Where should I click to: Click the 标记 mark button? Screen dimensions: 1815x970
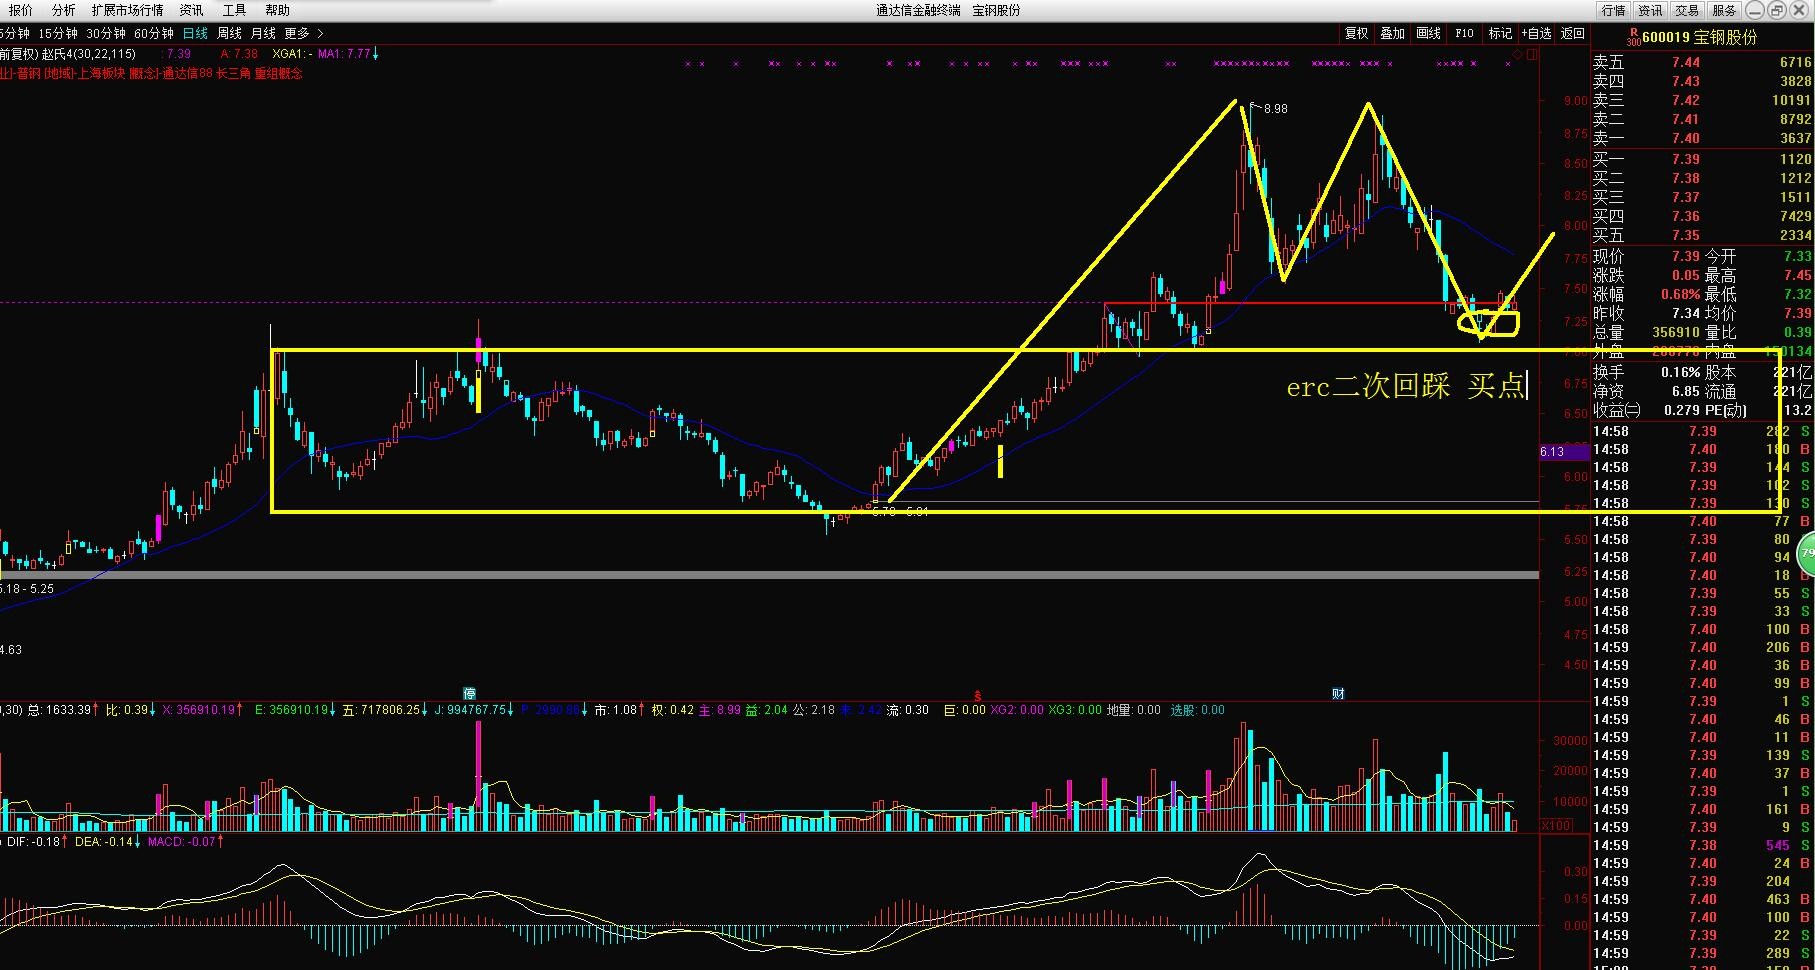1500,33
